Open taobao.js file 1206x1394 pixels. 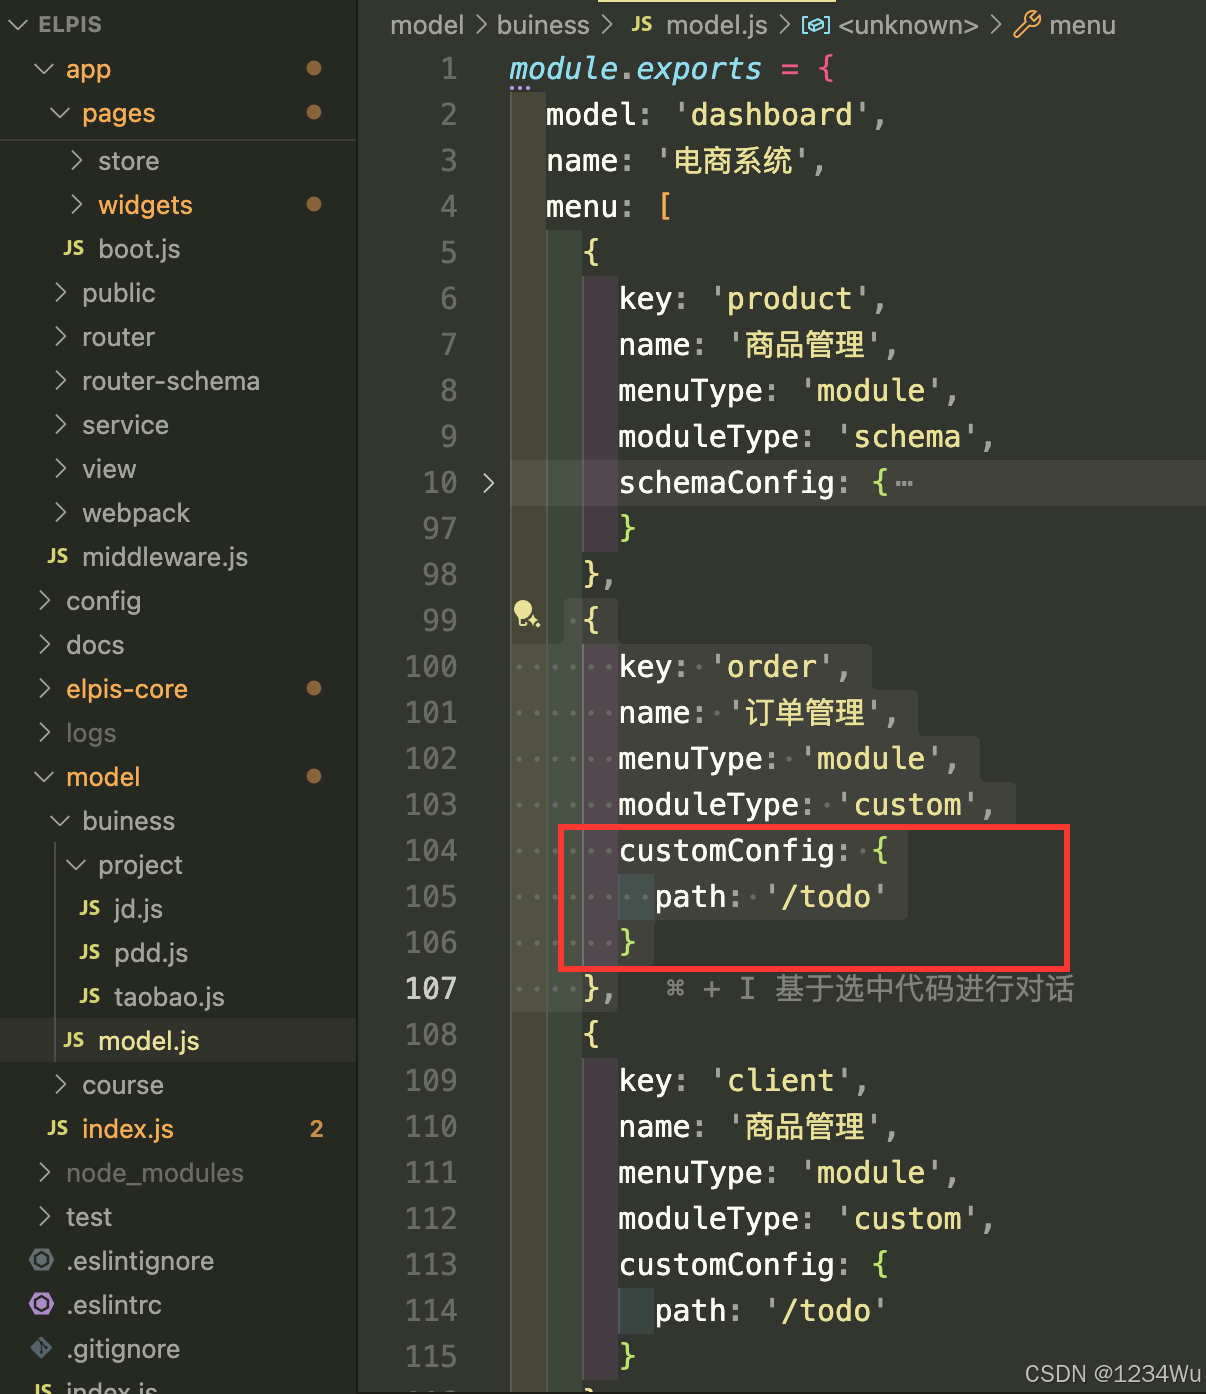click(x=169, y=997)
